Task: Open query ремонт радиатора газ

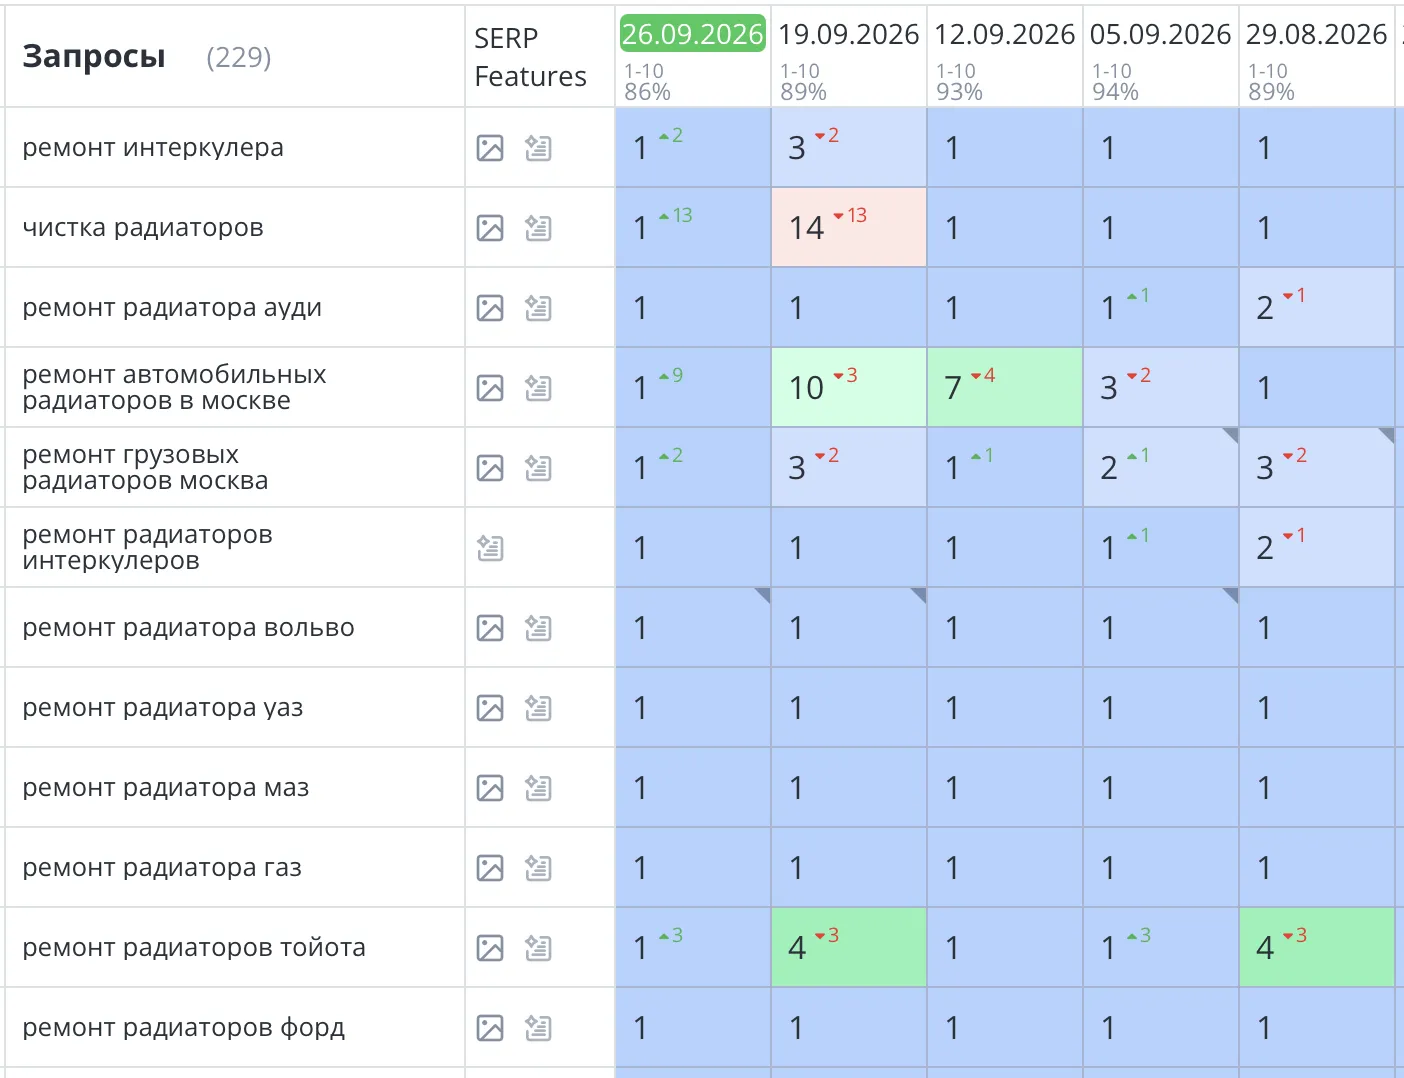Action: click(162, 868)
